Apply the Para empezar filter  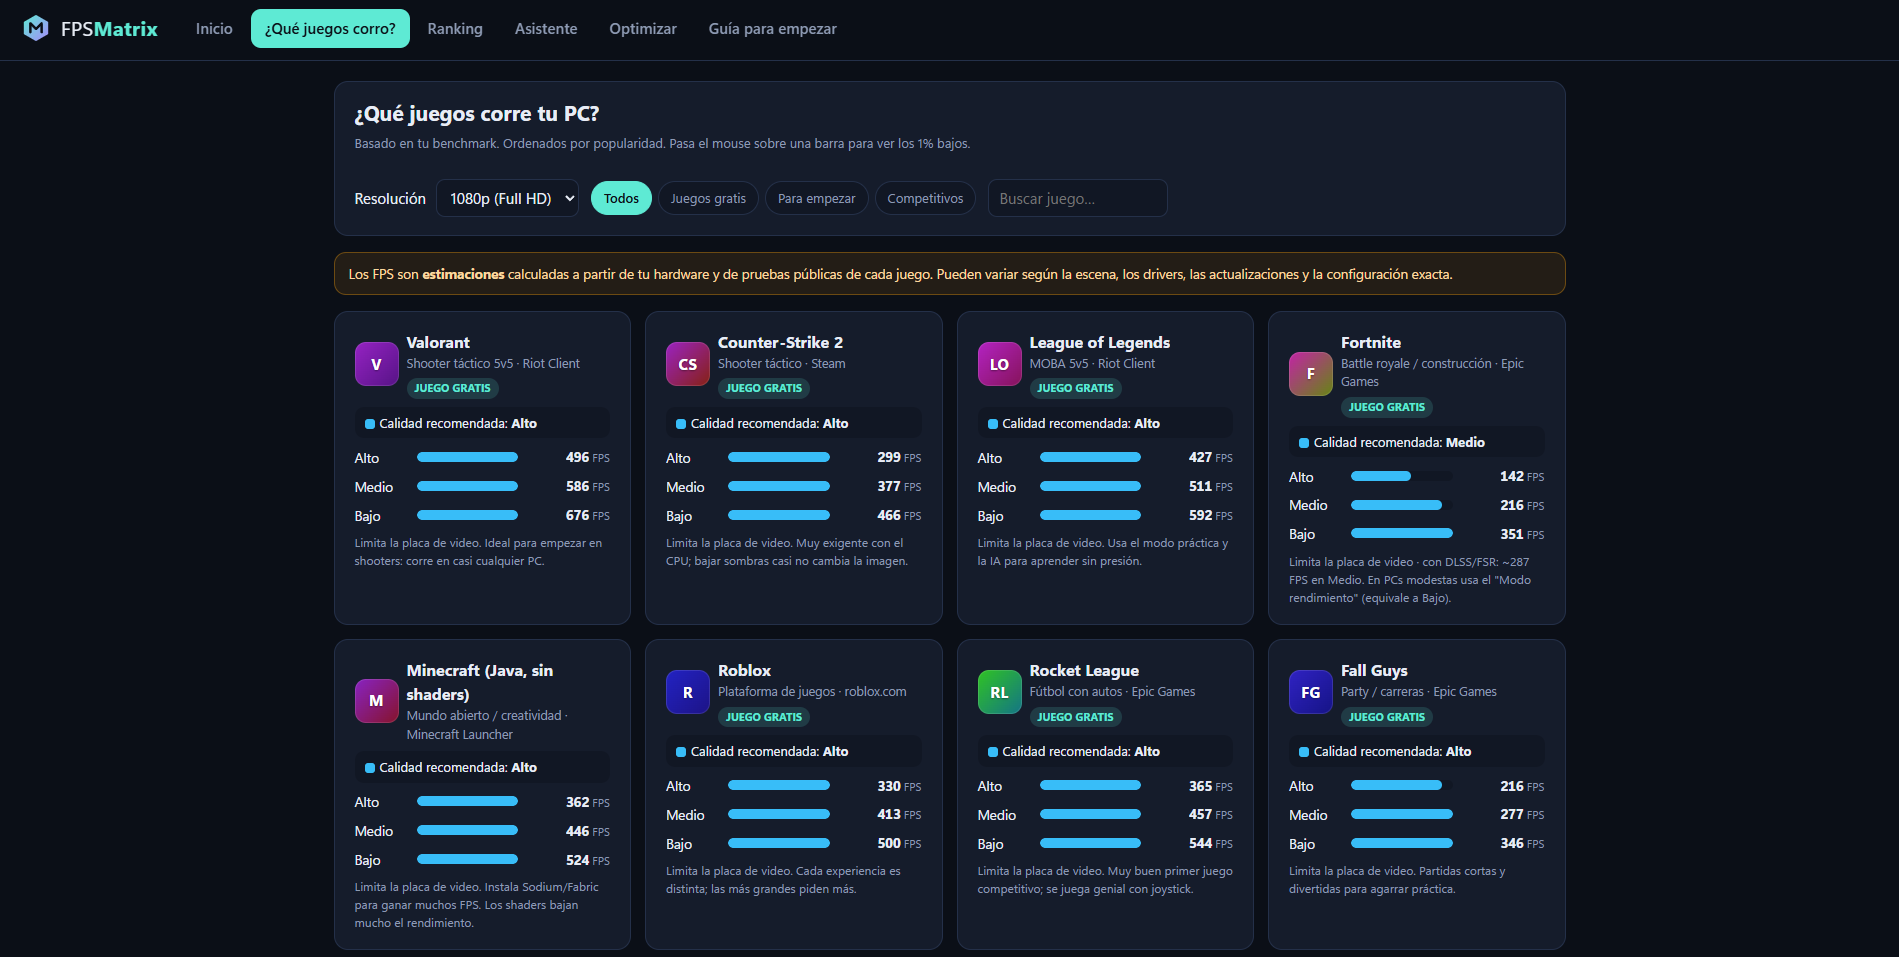point(817,198)
